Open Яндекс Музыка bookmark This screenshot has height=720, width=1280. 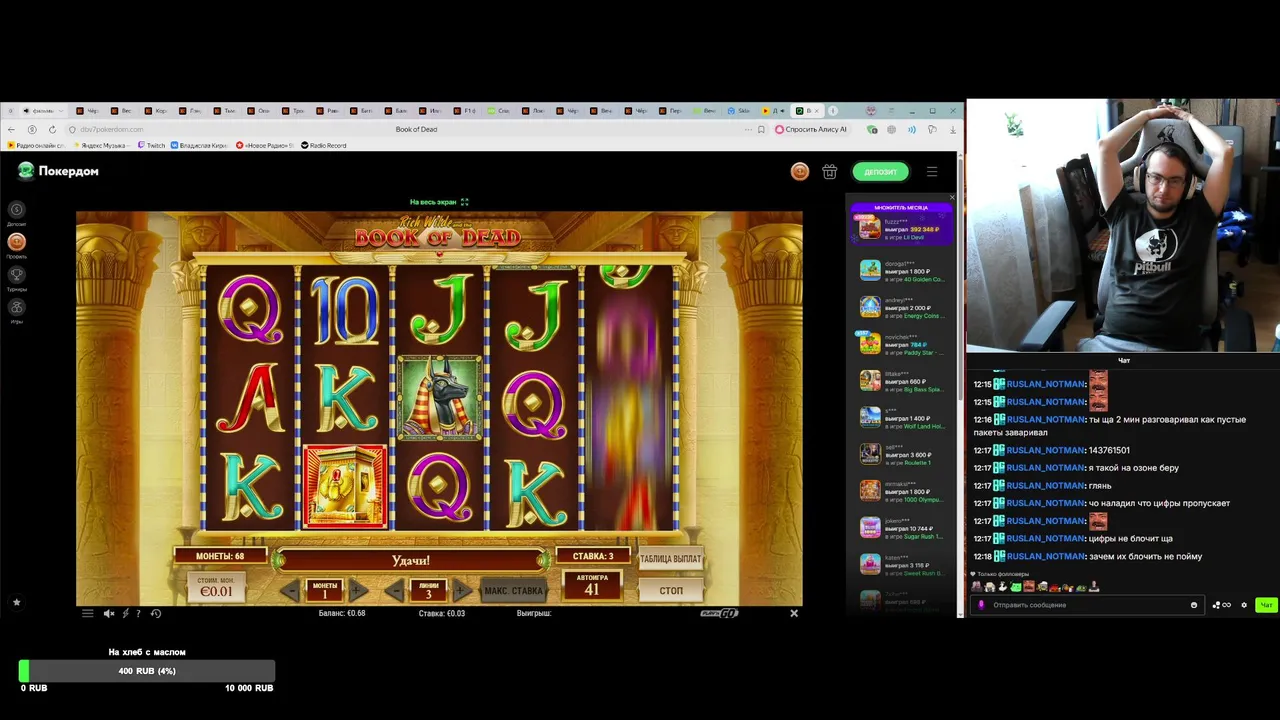click(x=103, y=145)
